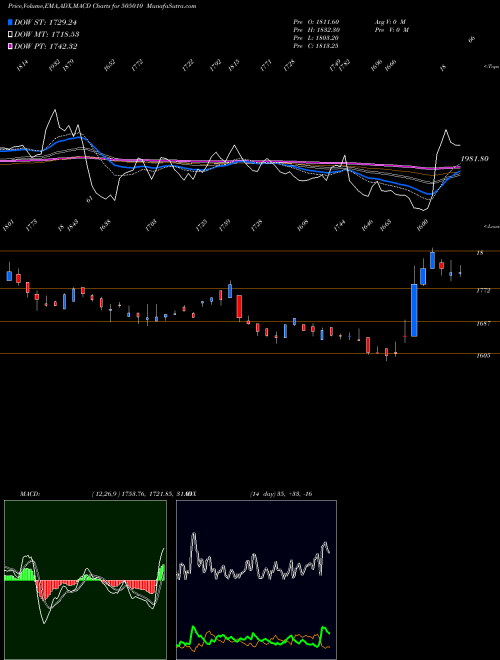Click the 1759 rotated bottom-row label

pyautogui.click(x=224, y=225)
